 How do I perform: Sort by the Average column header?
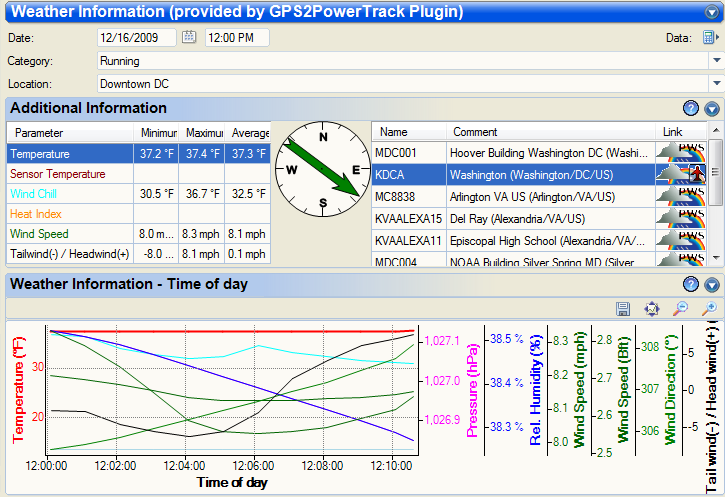pyautogui.click(x=247, y=133)
